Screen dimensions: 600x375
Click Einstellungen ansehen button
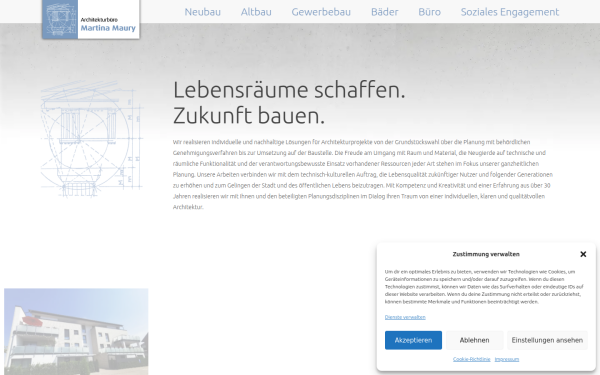click(547, 340)
